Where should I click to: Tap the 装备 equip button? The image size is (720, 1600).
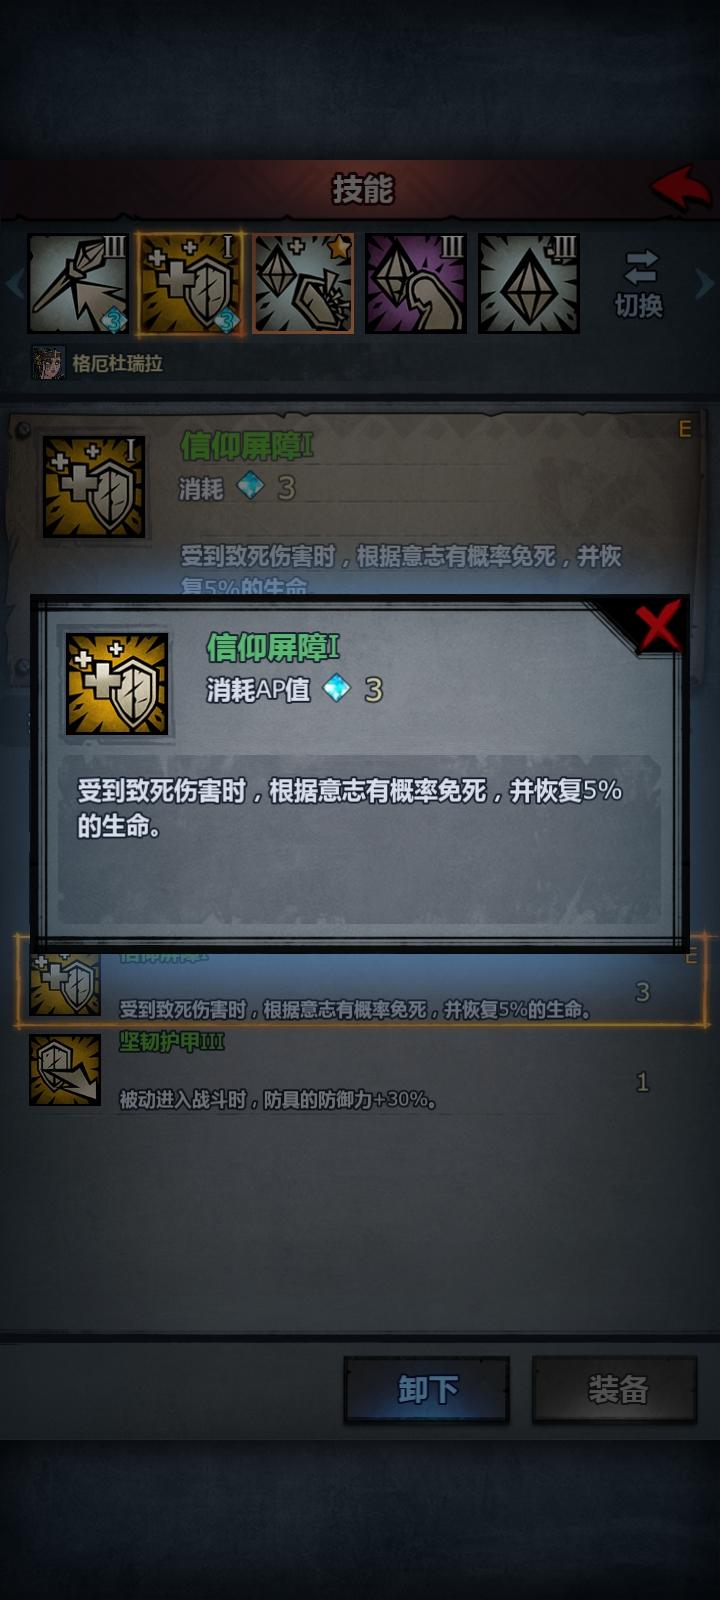tap(615, 1389)
